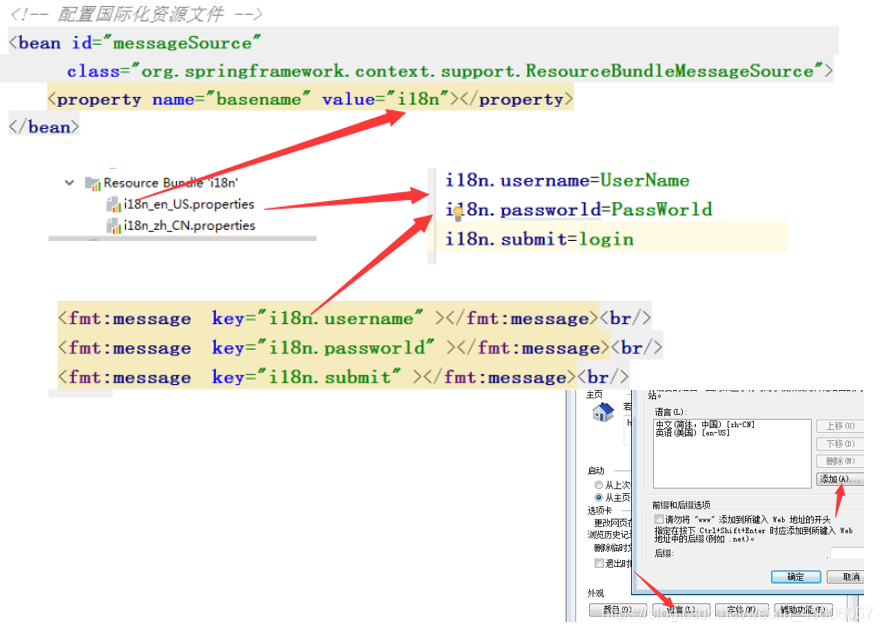Click the property name="basename" line

[310, 99]
